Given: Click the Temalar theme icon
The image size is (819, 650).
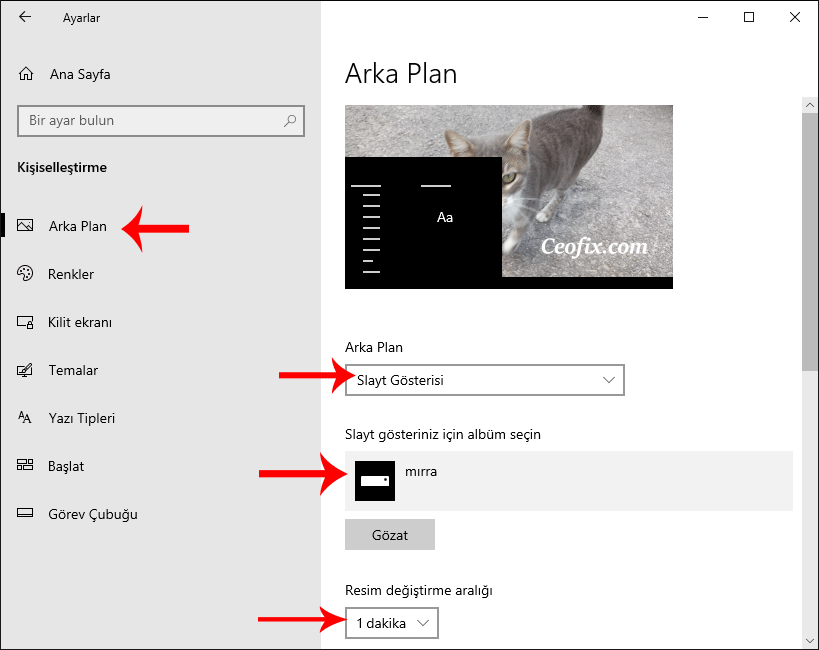Looking at the screenshot, I should (x=25, y=370).
